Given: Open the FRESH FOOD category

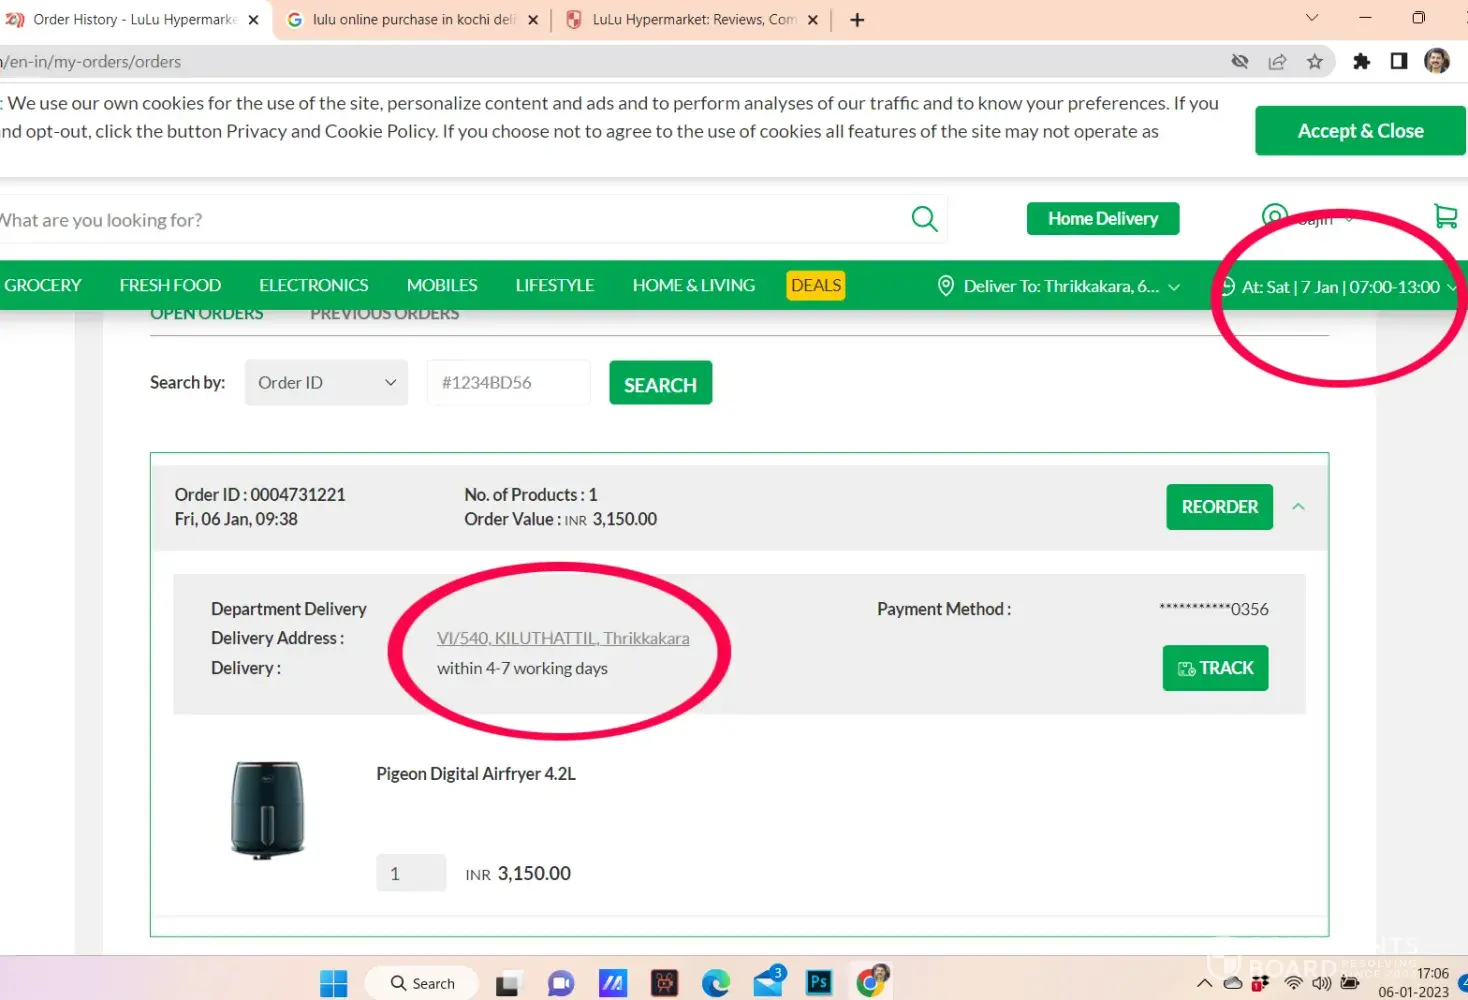Looking at the screenshot, I should pyautogui.click(x=170, y=285).
